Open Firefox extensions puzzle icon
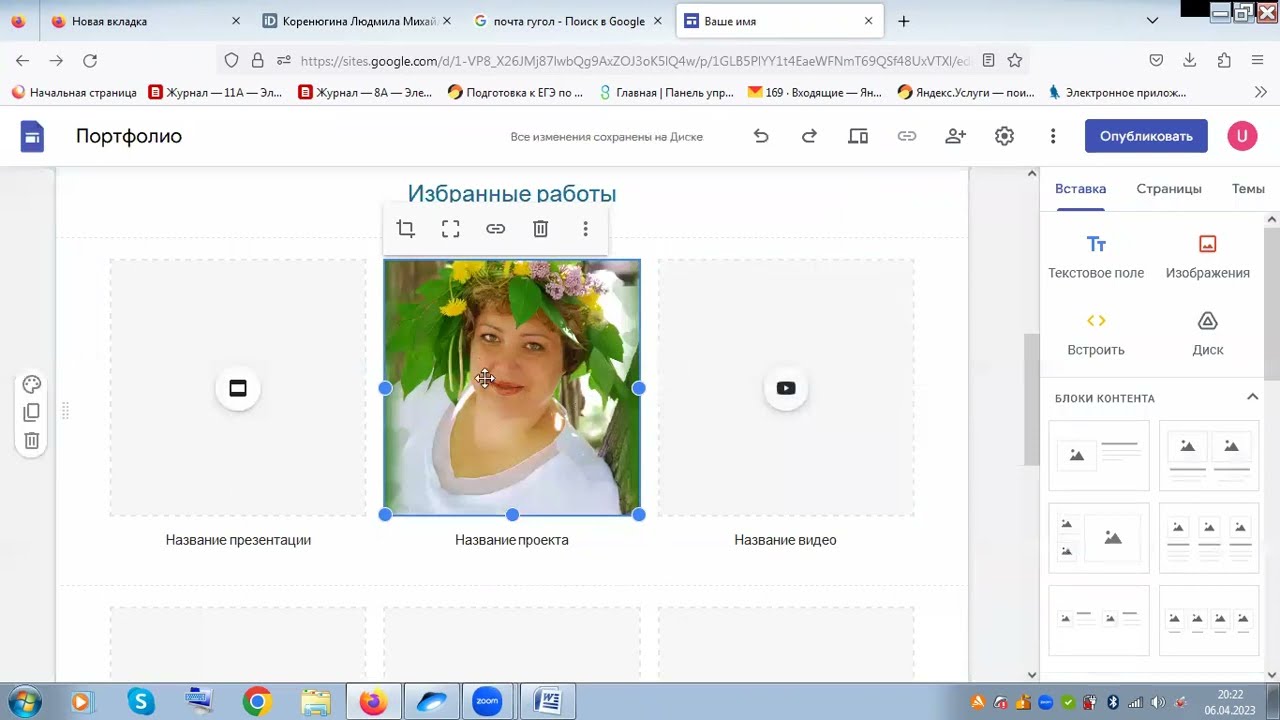 1224,61
